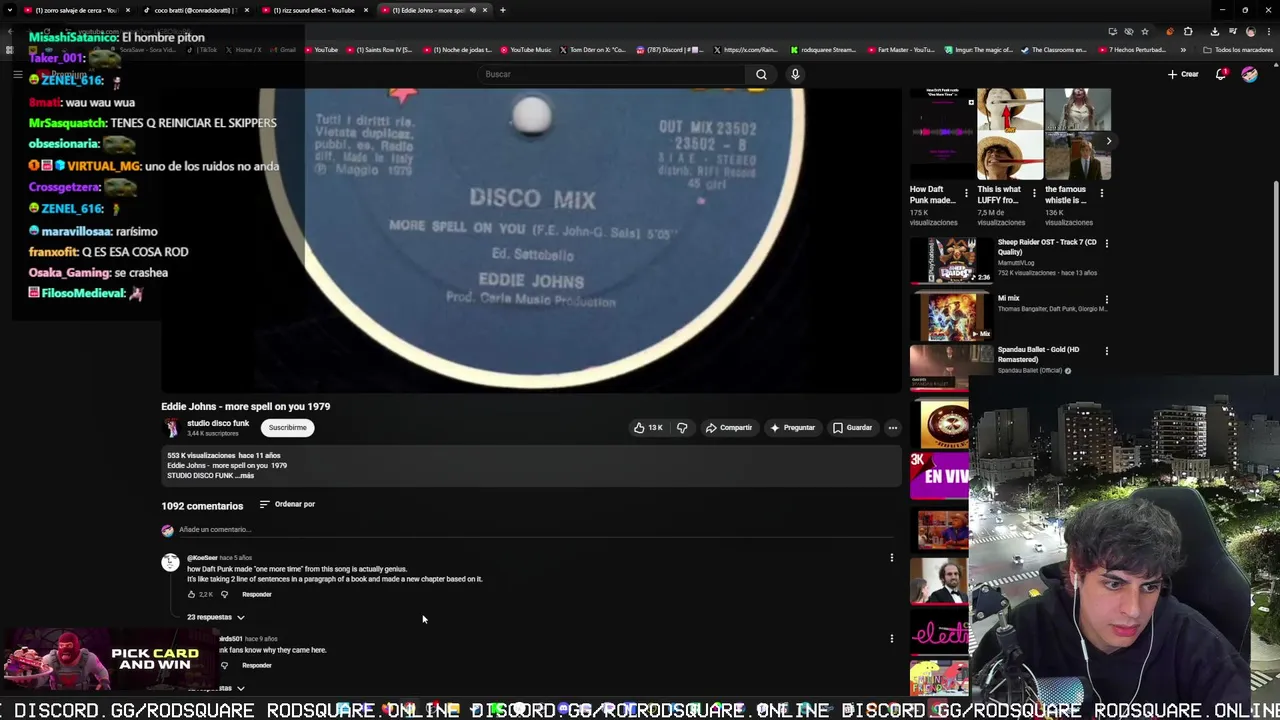Reply to @KoeSeer comment with Responder
Viewport: 1280px width, 720px height.
click(257, 594)
